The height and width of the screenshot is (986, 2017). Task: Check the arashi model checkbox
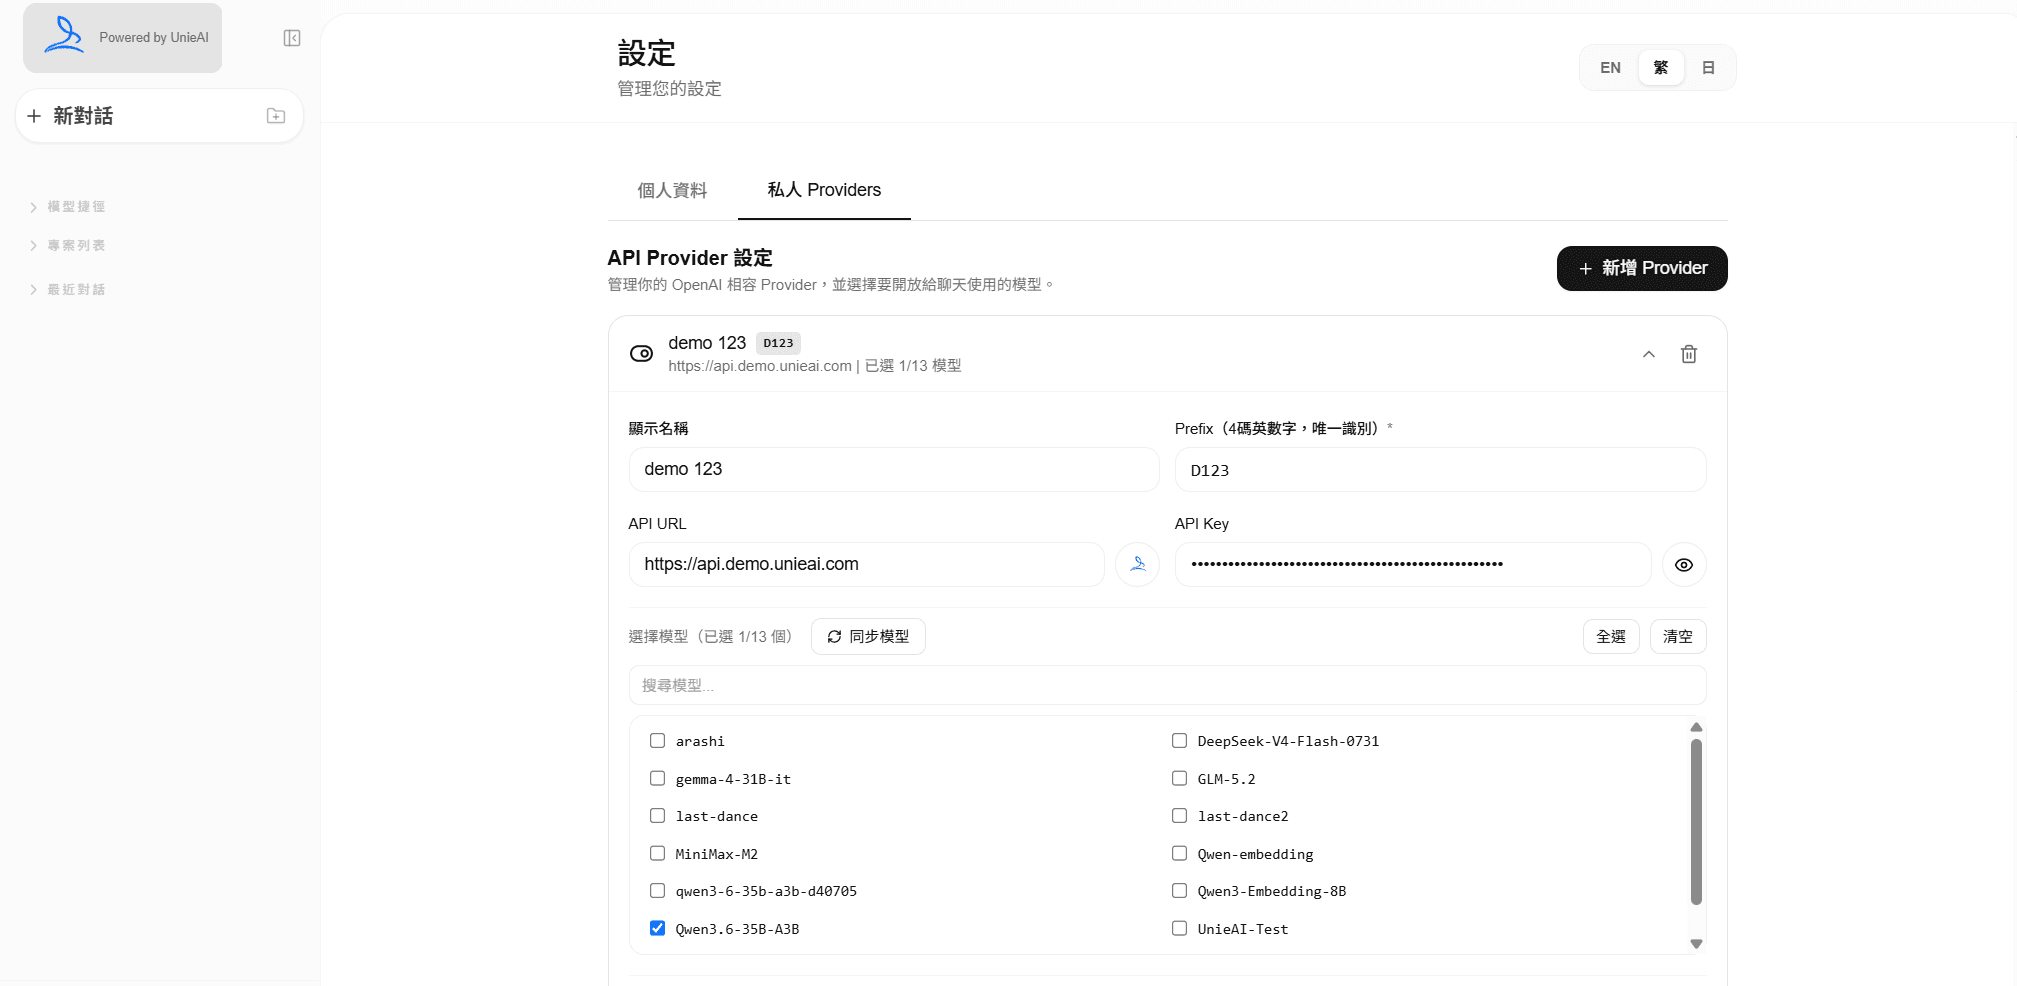pos(657,741)
